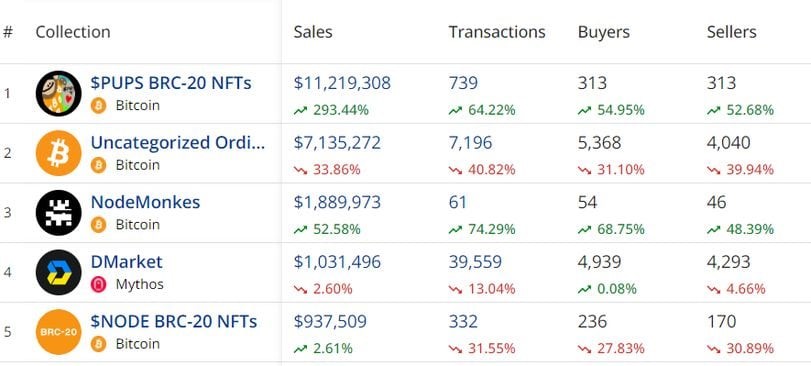Click the Collection column header
Image resolution: width=811 pixels, height=366 pixels.
click(73, 32)
